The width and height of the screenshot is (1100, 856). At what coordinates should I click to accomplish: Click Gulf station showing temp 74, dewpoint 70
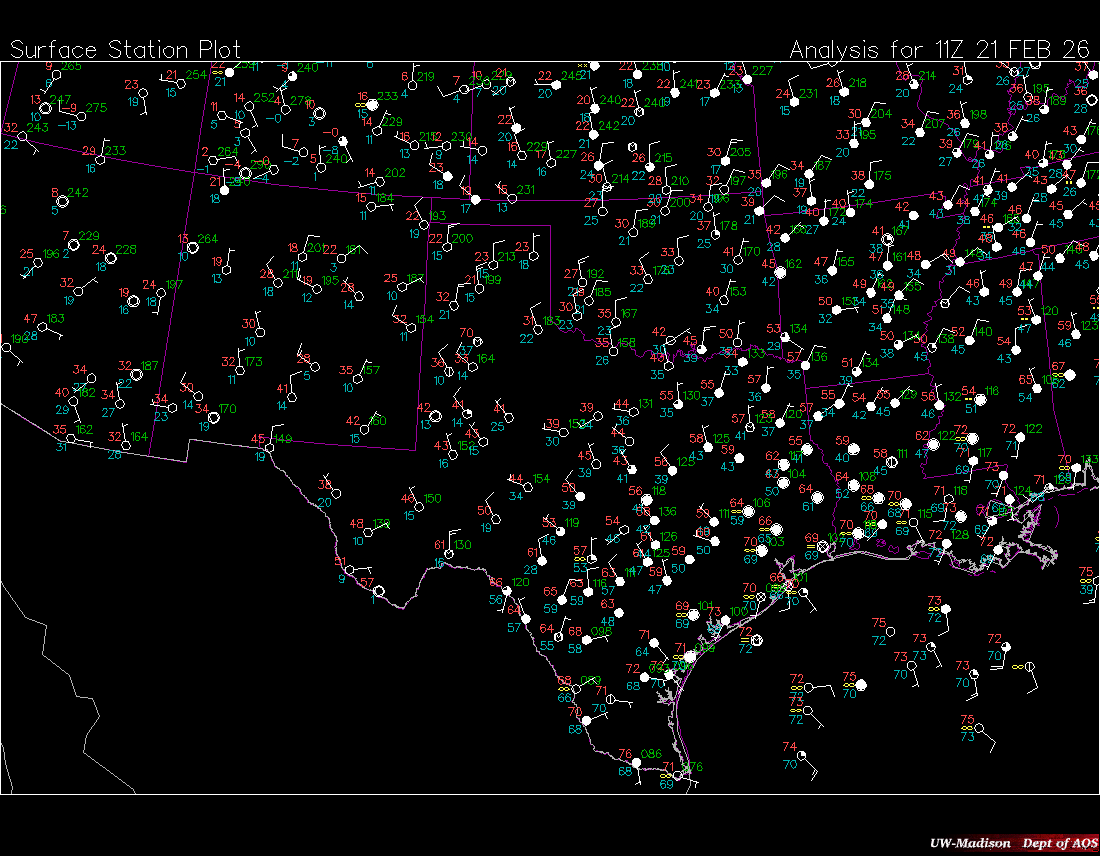(804, 755)
